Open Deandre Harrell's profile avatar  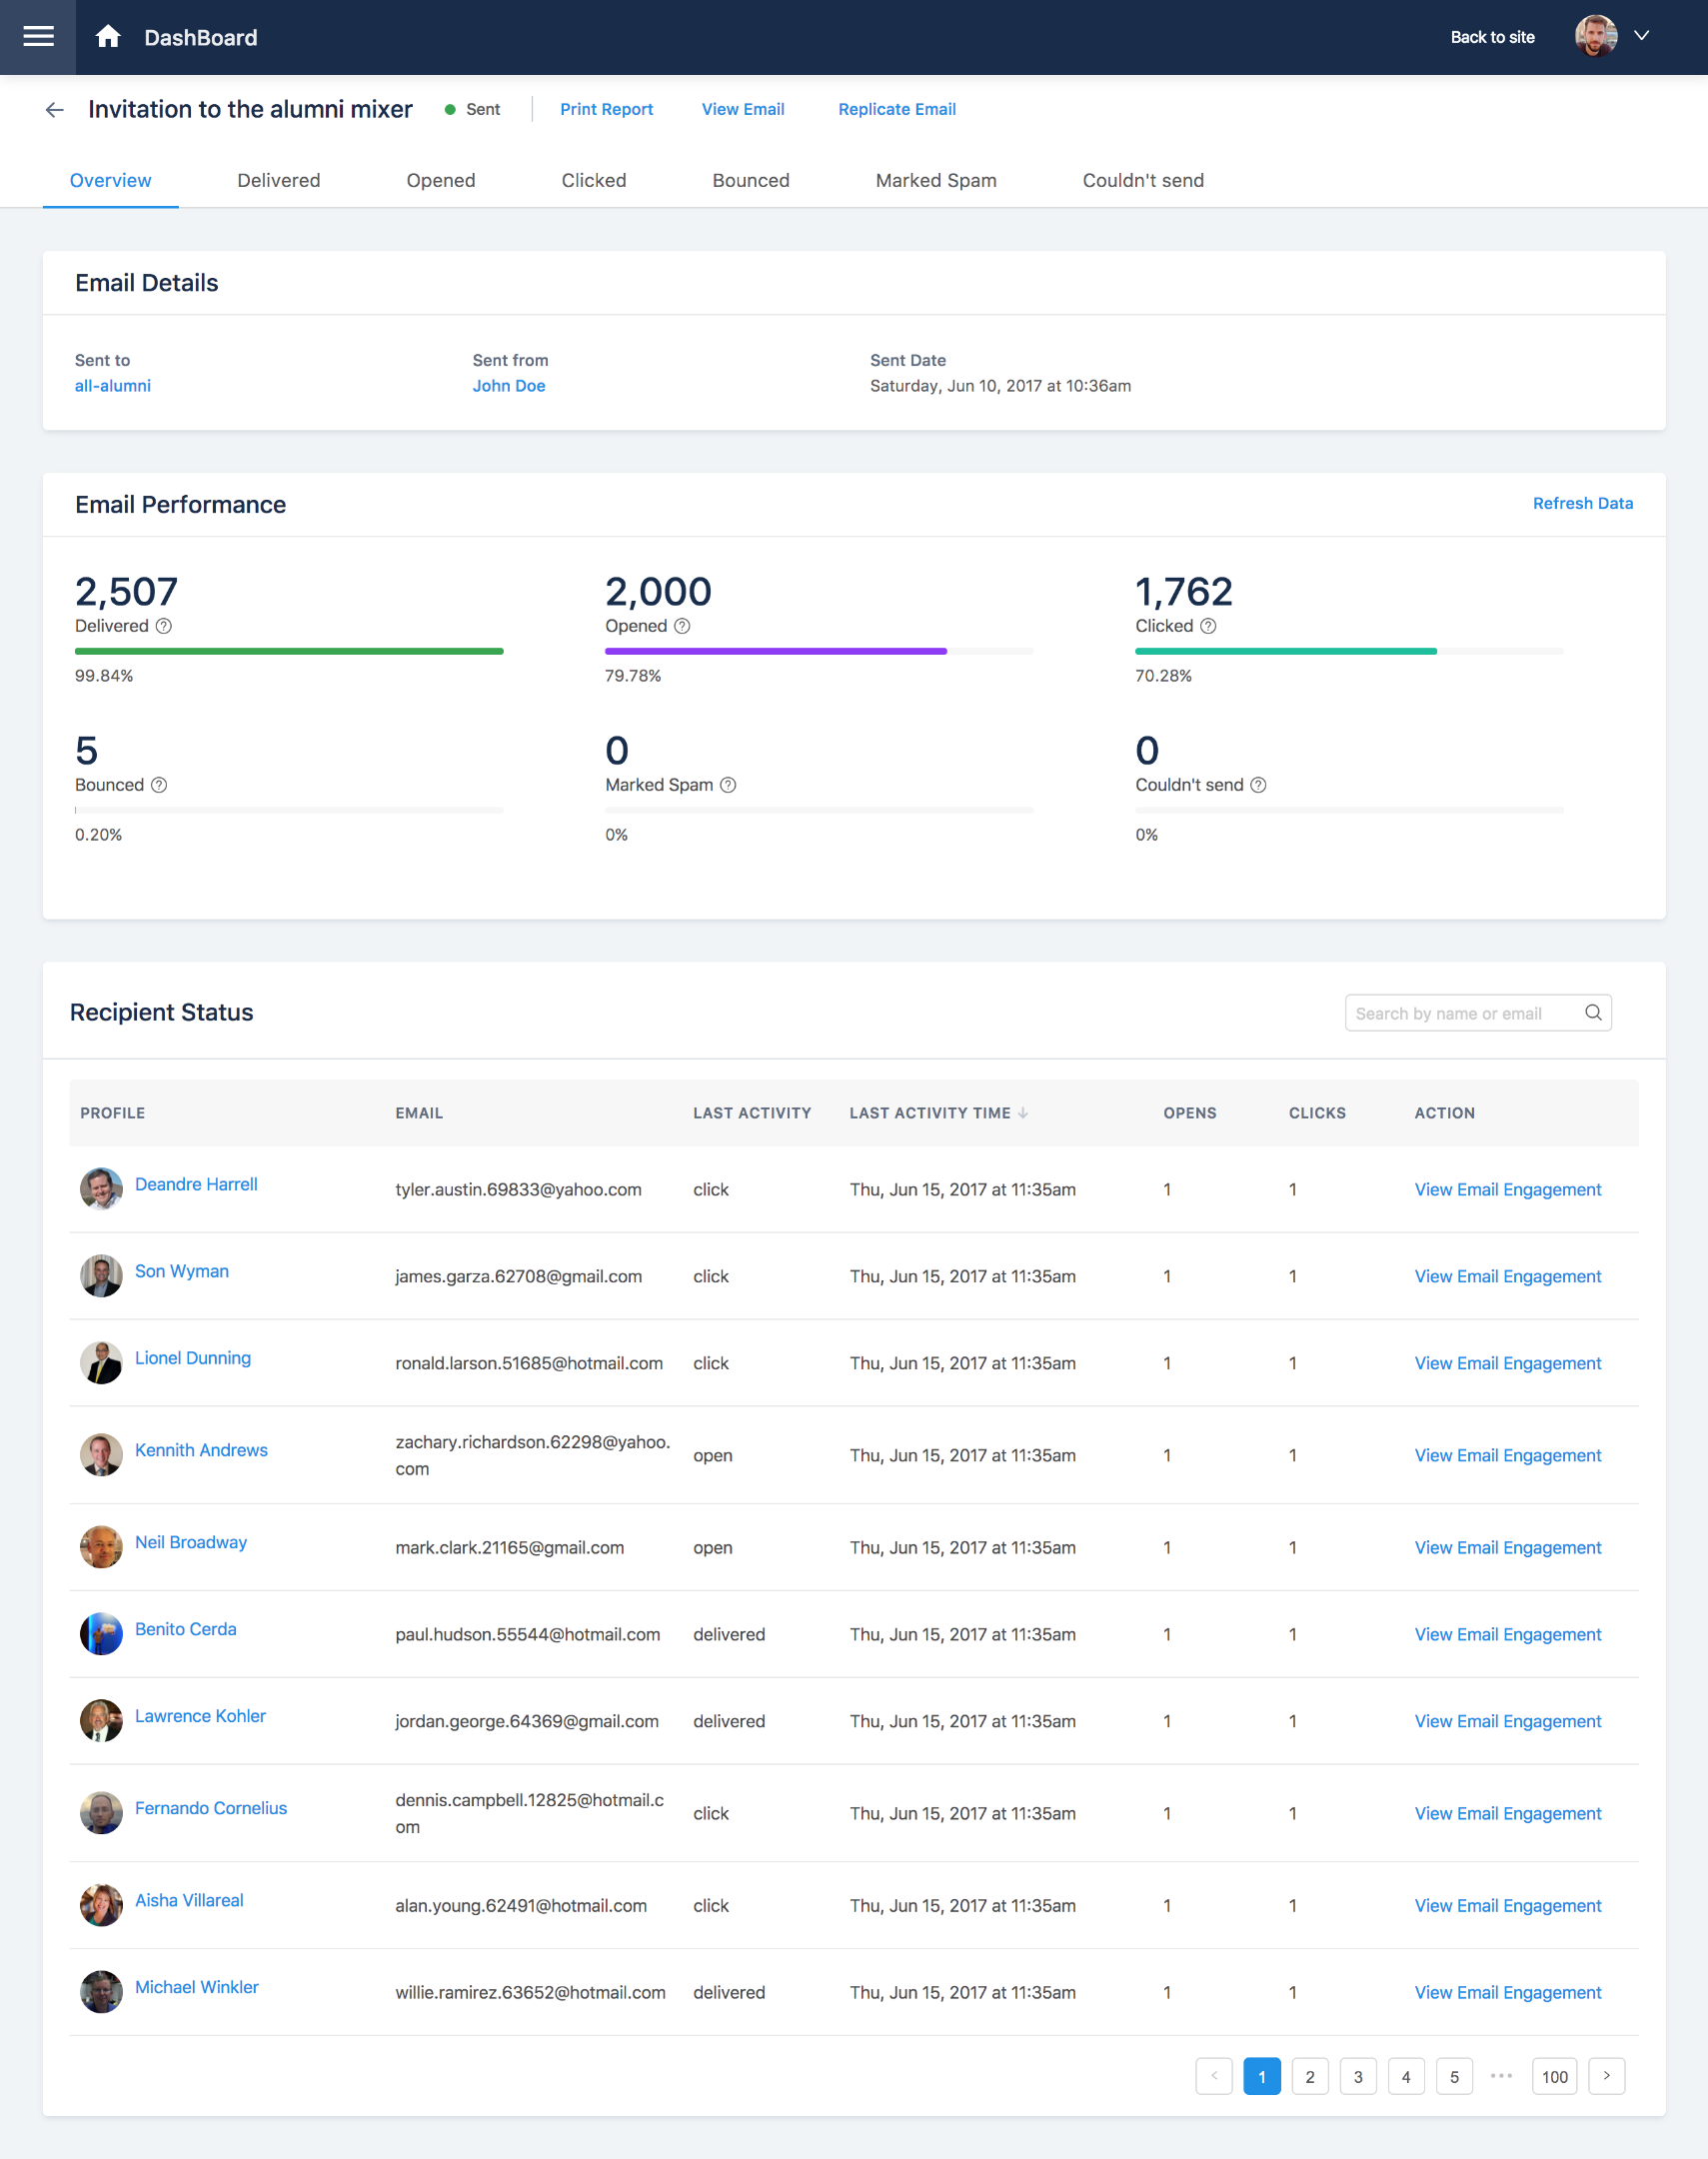(101, 1188)
